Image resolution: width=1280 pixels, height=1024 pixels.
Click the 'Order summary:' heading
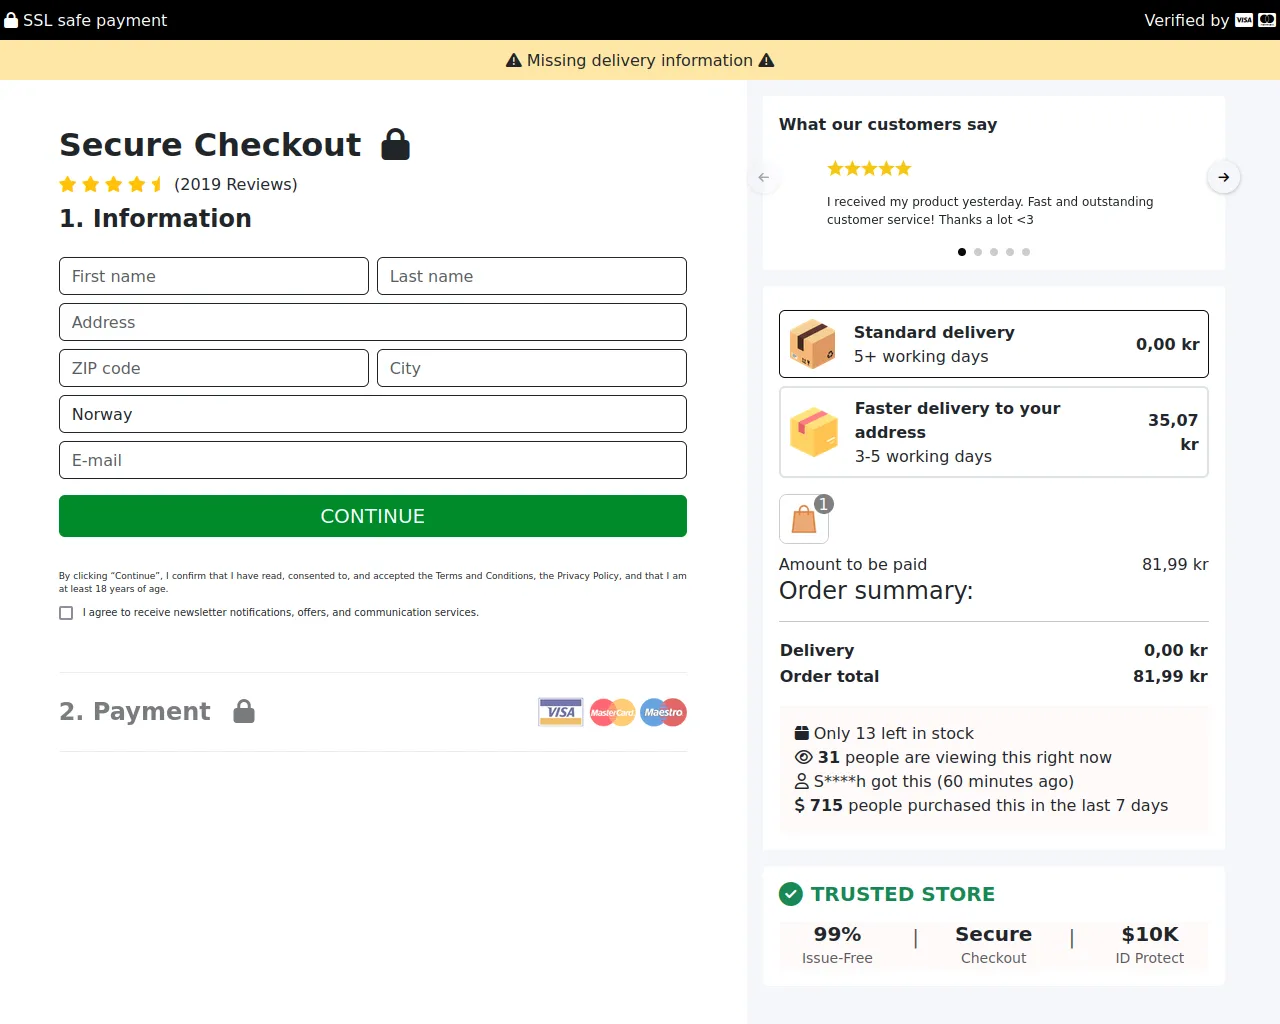(x=876, y=591)
